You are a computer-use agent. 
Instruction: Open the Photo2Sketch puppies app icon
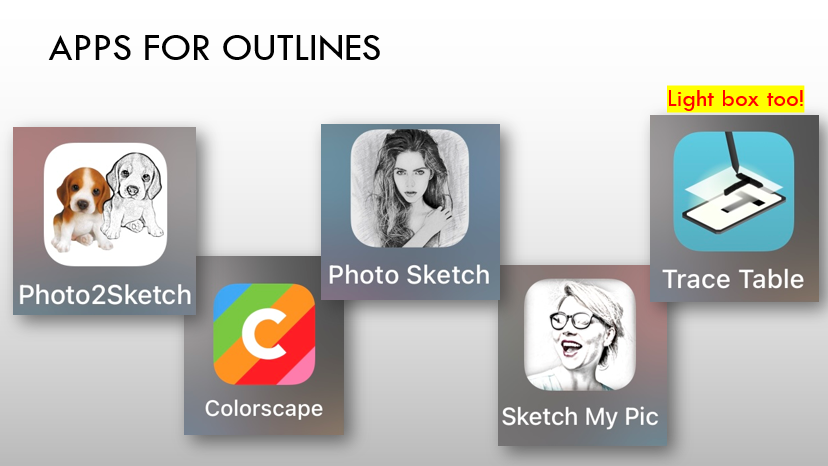pyautogui.click(x=106, y=204)
